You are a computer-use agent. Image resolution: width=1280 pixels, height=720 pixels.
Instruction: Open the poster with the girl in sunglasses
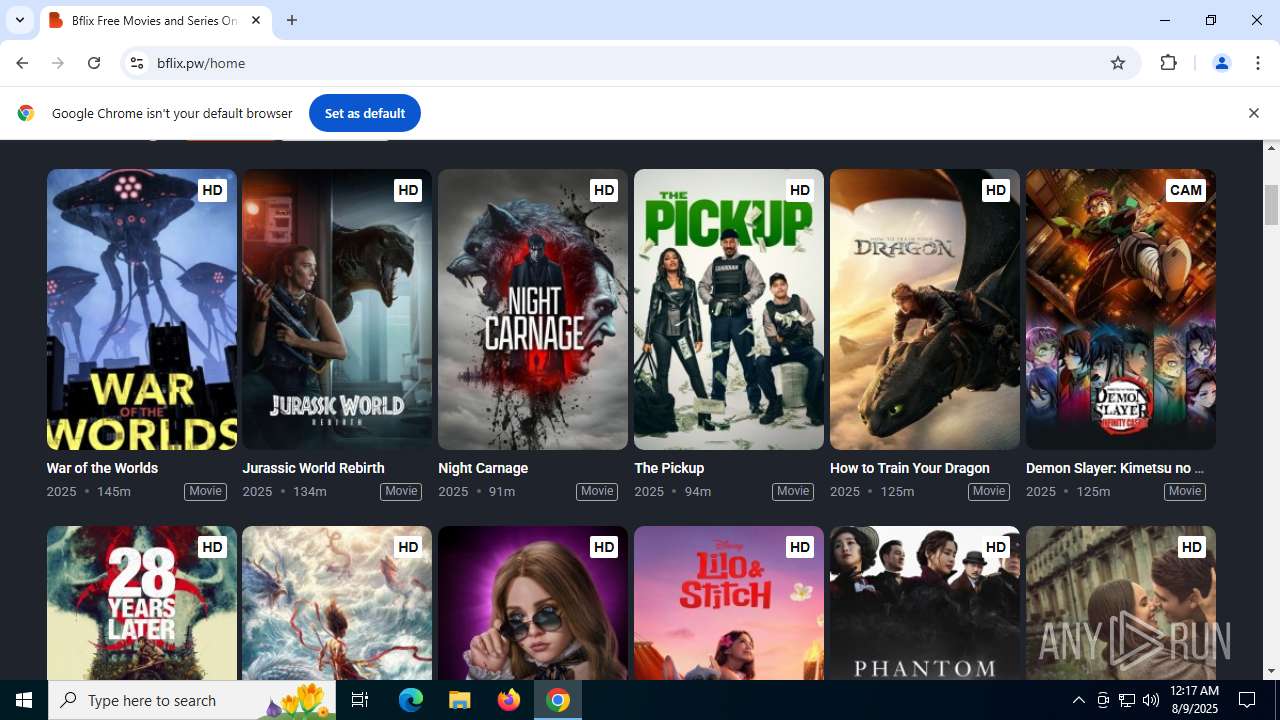(x=533, y=603)
